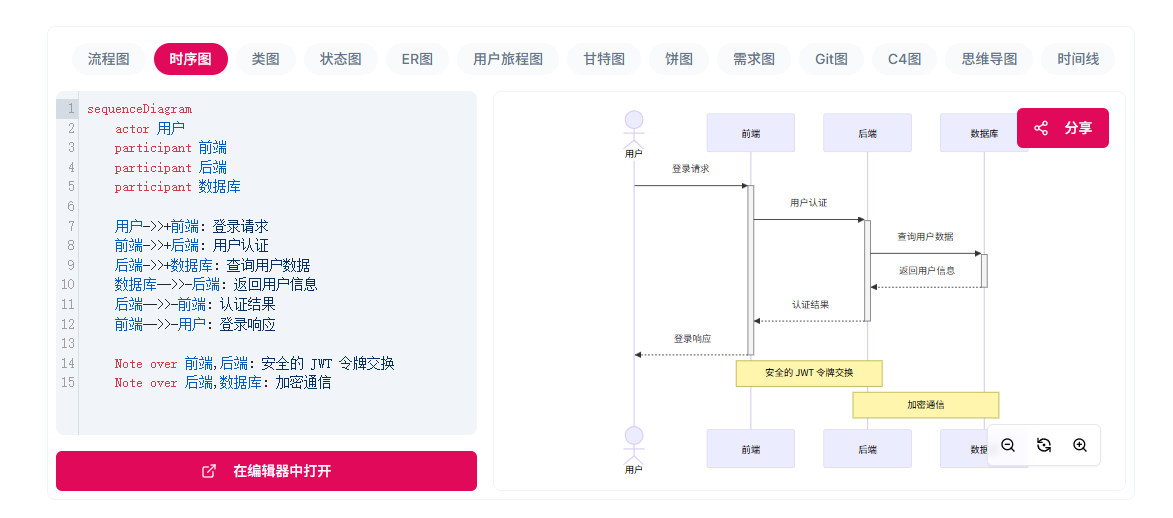Reset the diagram view with the refresh icon

[x=1044, y=445]
